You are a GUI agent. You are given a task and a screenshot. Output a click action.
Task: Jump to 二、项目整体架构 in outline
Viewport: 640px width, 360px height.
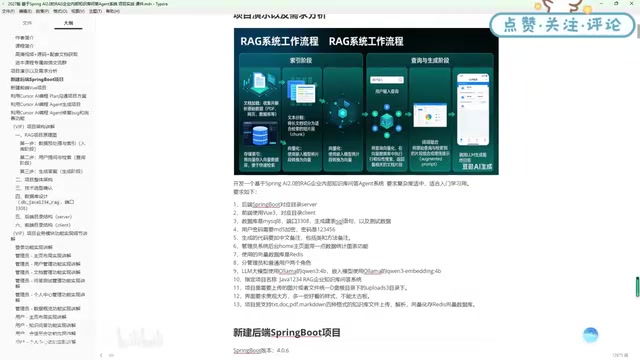(34, 180)
